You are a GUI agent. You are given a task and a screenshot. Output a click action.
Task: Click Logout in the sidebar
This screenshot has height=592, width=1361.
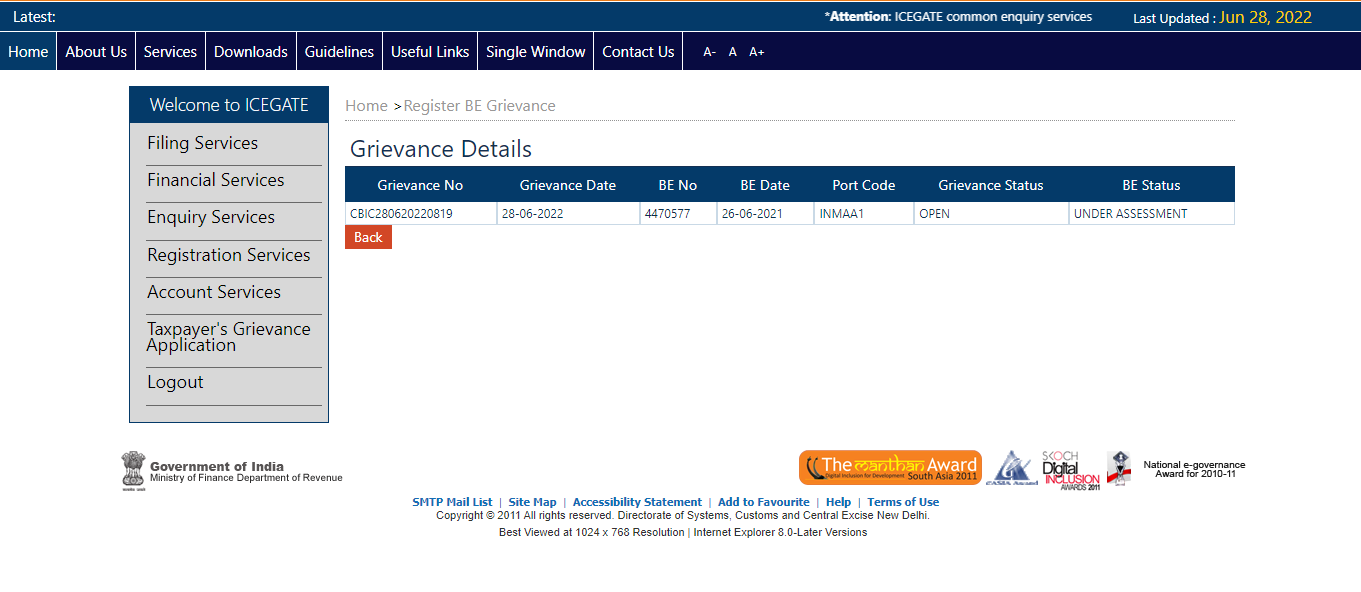pos(175,382)
